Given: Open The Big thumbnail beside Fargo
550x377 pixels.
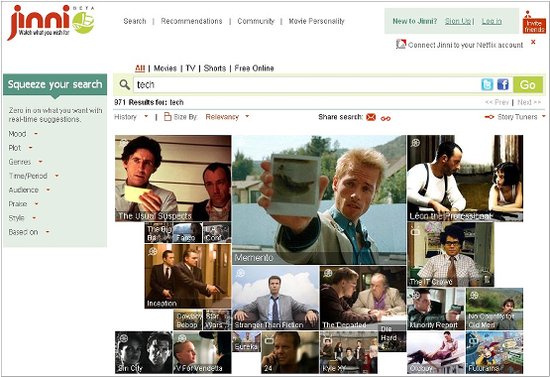Looking at the screenshot, I should [159, 233].
